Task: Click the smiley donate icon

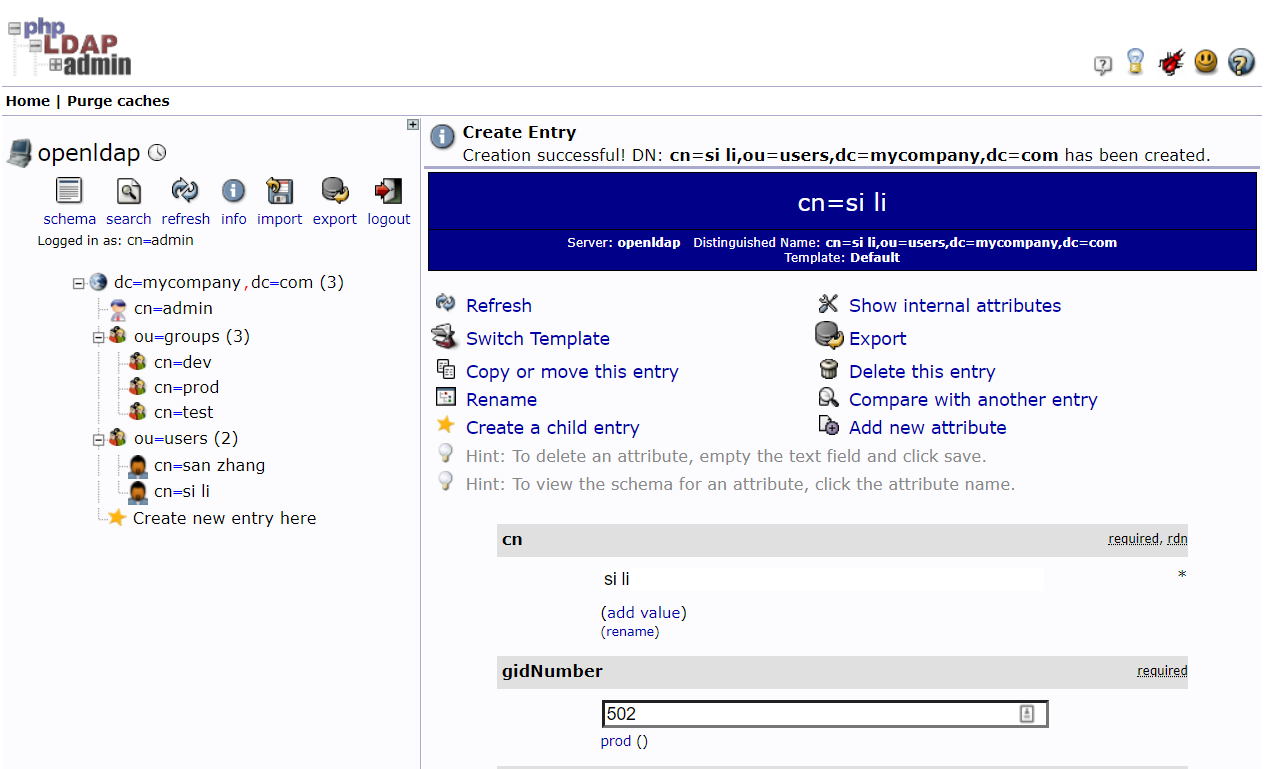Action: (1206, 62)
